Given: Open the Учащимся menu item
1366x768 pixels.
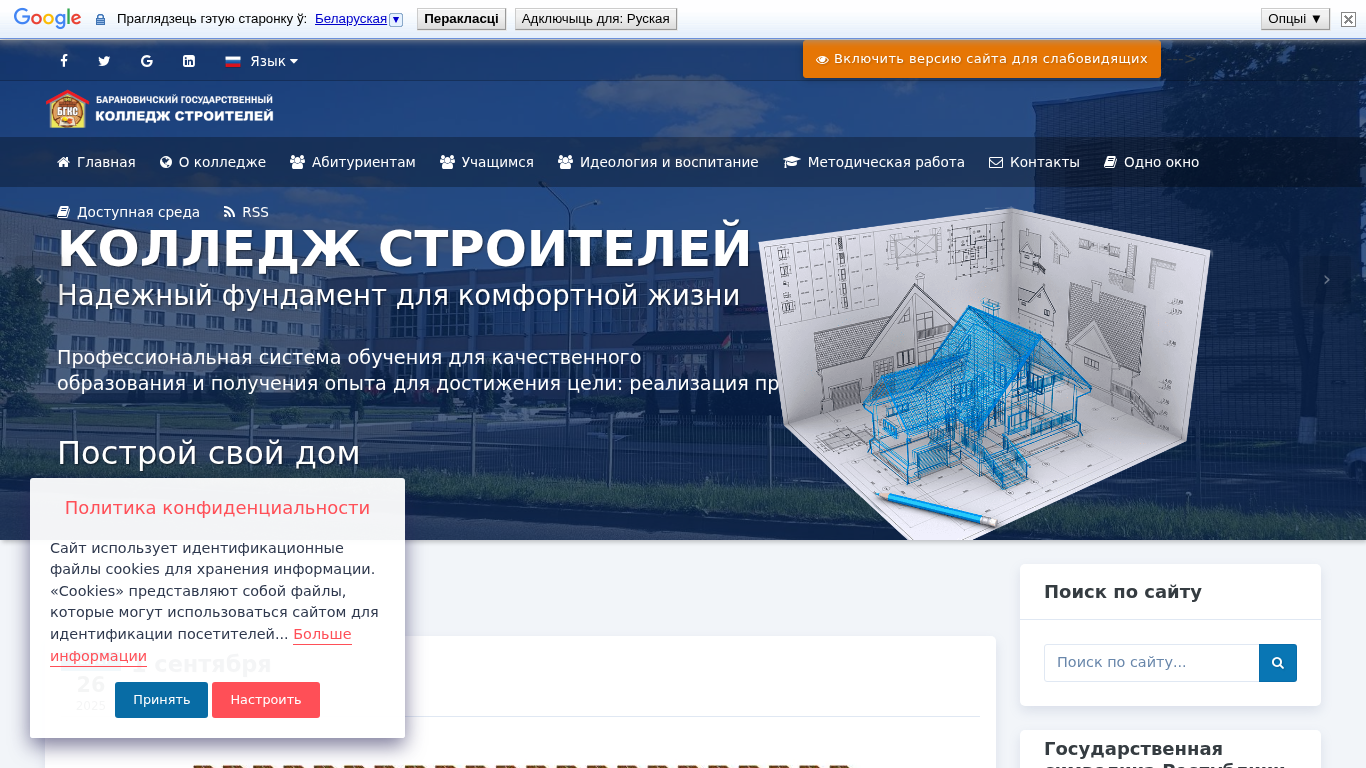Looking at the screenshot, I should click(487, 162).
